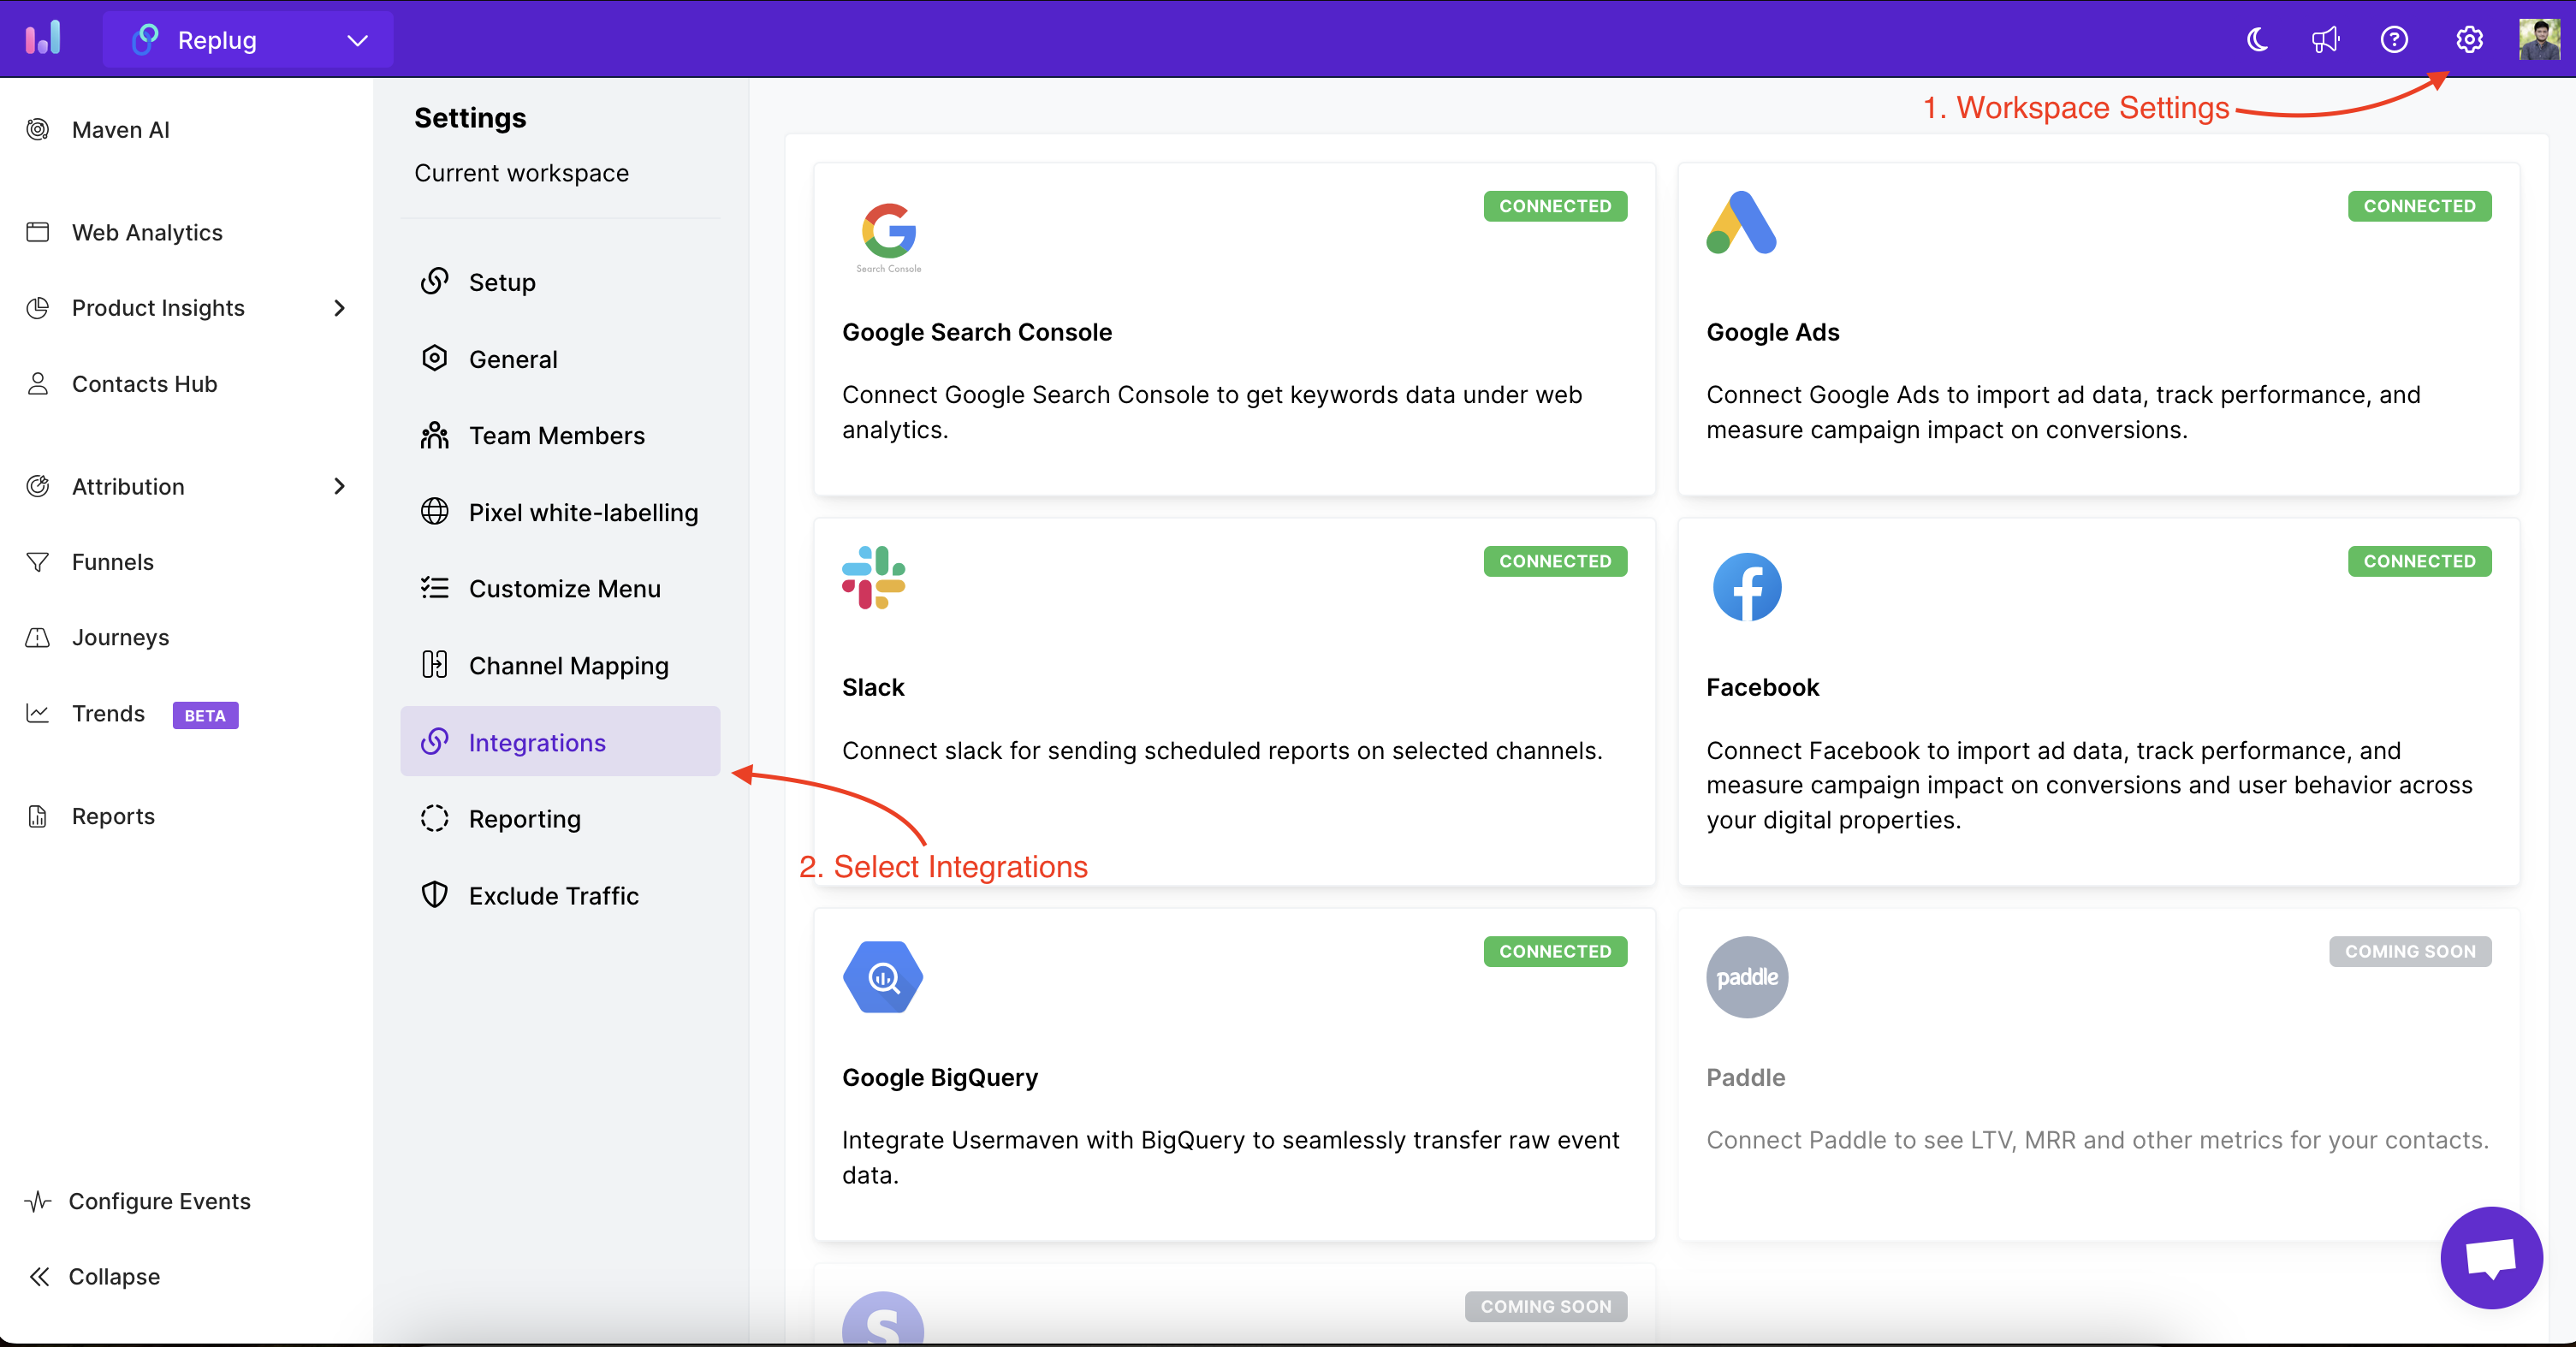Click the Google BigQuery hexagon icon
This screenshot has height=1347, width=2576.
[x=882, y=977]
